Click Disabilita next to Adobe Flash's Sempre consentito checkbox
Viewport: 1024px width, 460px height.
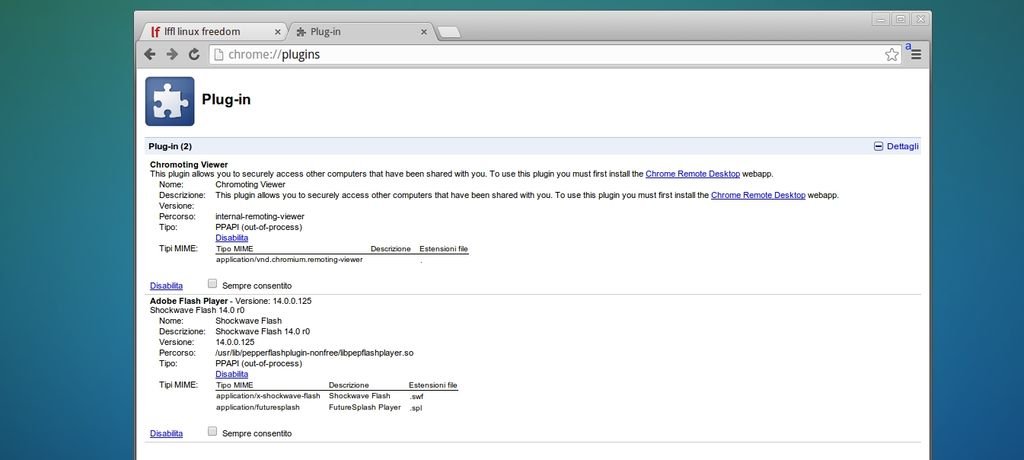(x=166, y=434)
